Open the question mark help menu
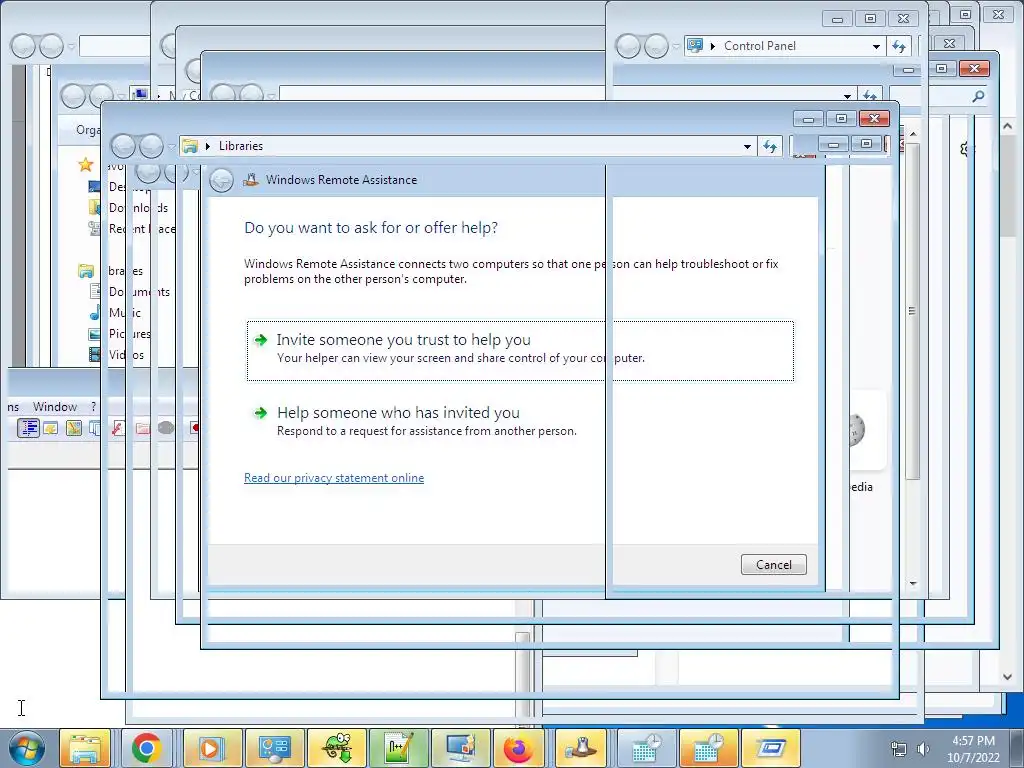The image size is (1024, 768). (x=93, y=407)
